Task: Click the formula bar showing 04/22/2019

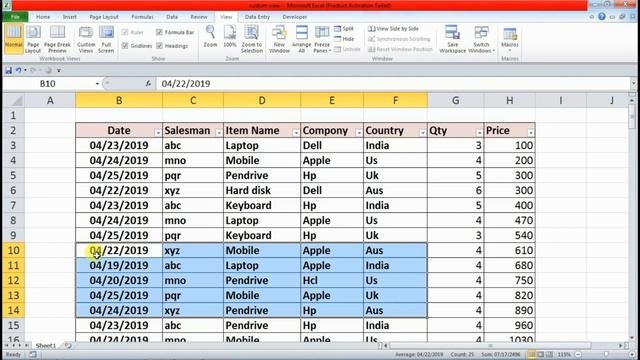Action: click(x=394, y=84)
